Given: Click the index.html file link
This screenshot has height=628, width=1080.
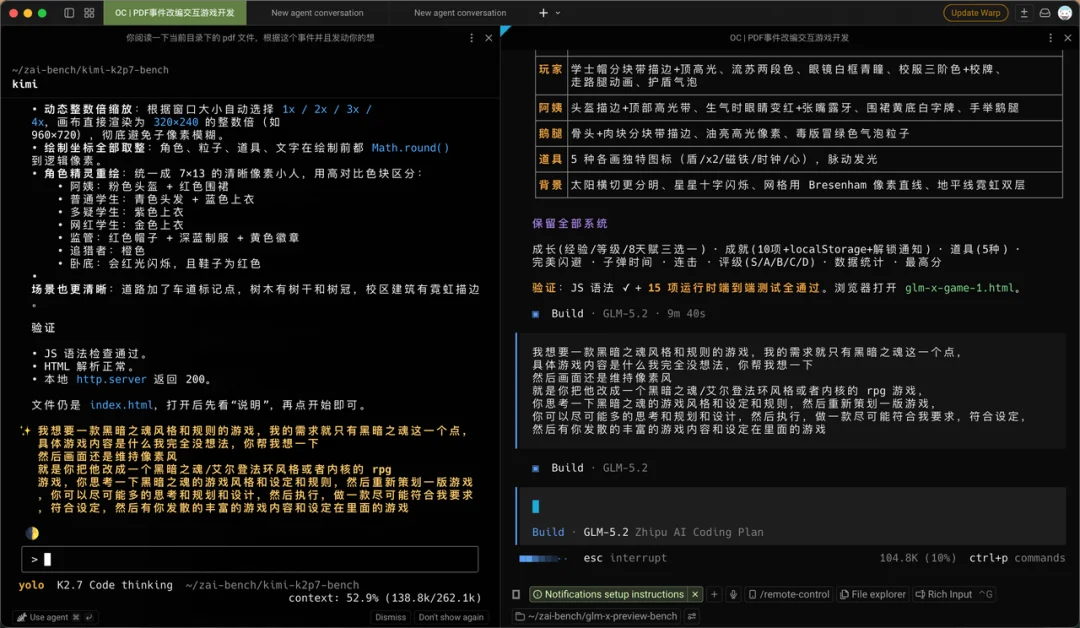Looking at the screenshot, I should 121,405.
